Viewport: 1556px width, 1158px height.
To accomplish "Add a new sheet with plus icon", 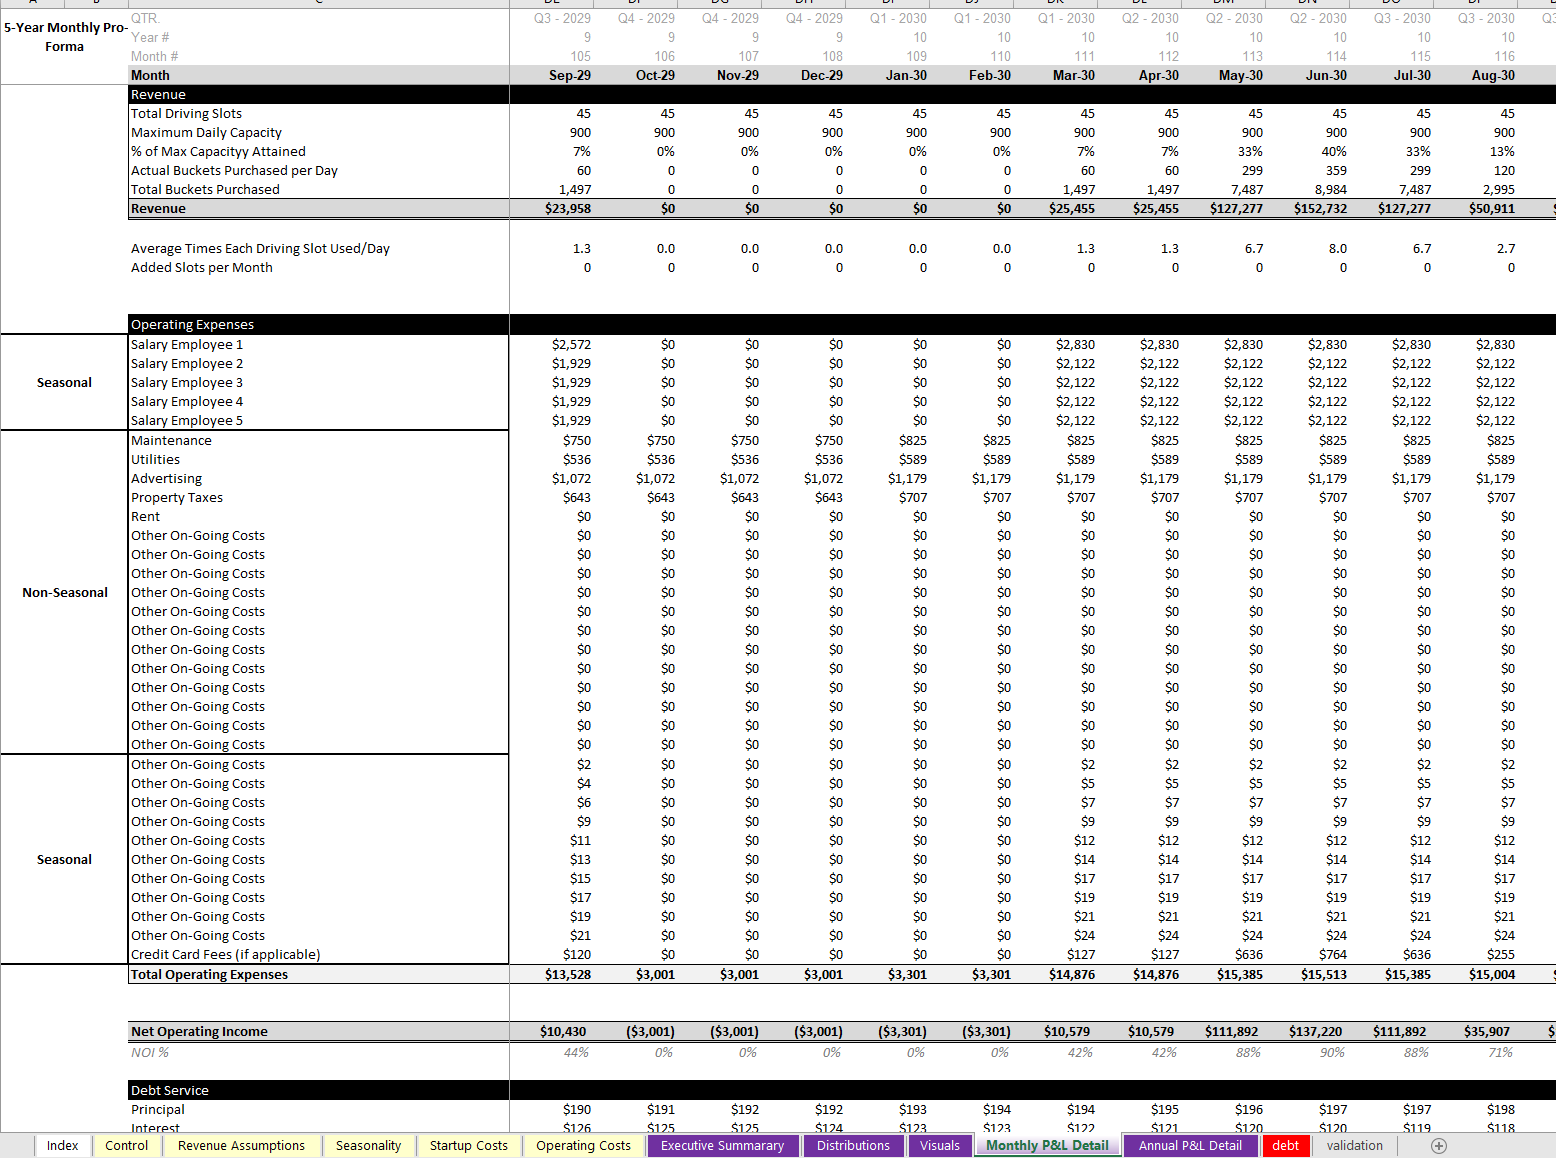I will (1439, 1146).
